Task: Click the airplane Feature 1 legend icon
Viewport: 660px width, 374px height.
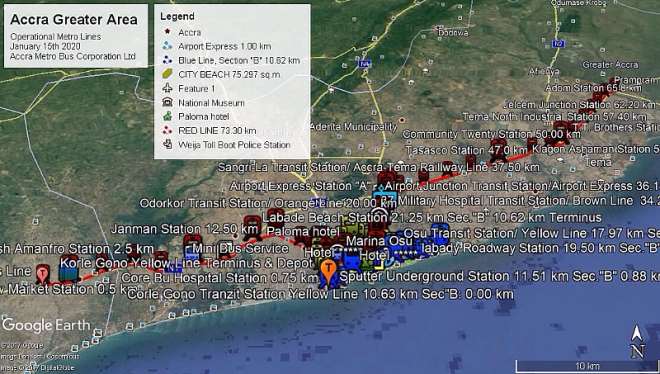Action: click(167, 88)
